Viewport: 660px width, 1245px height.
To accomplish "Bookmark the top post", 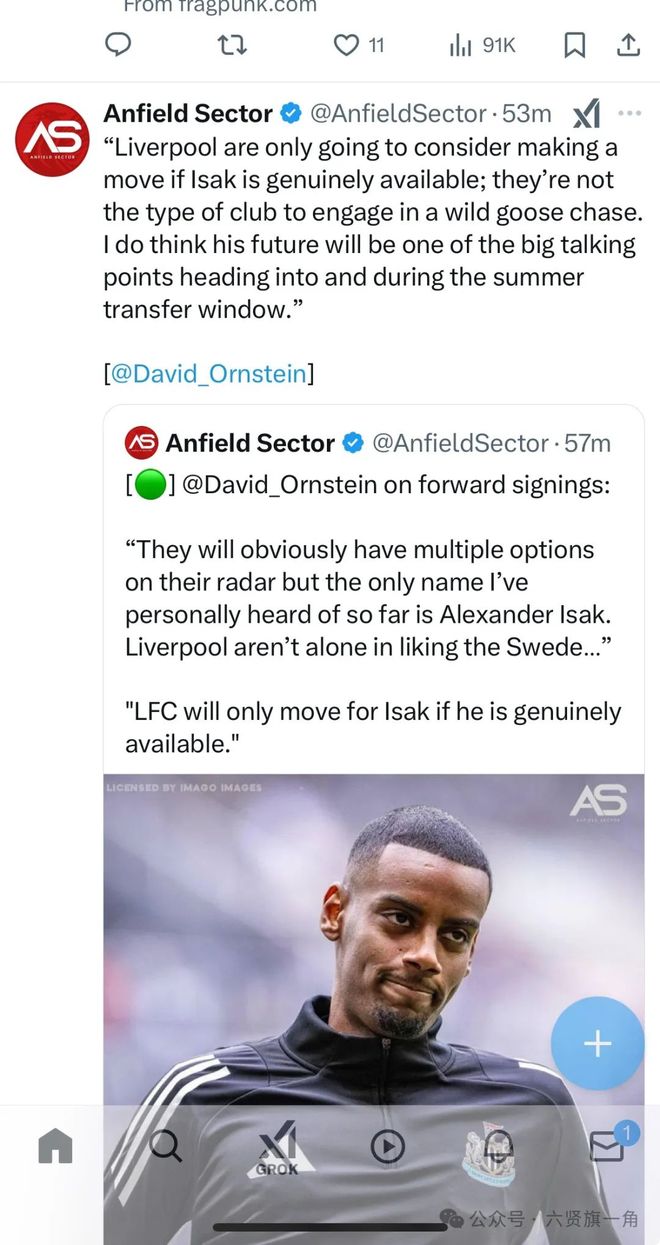I will click(574, 45).
